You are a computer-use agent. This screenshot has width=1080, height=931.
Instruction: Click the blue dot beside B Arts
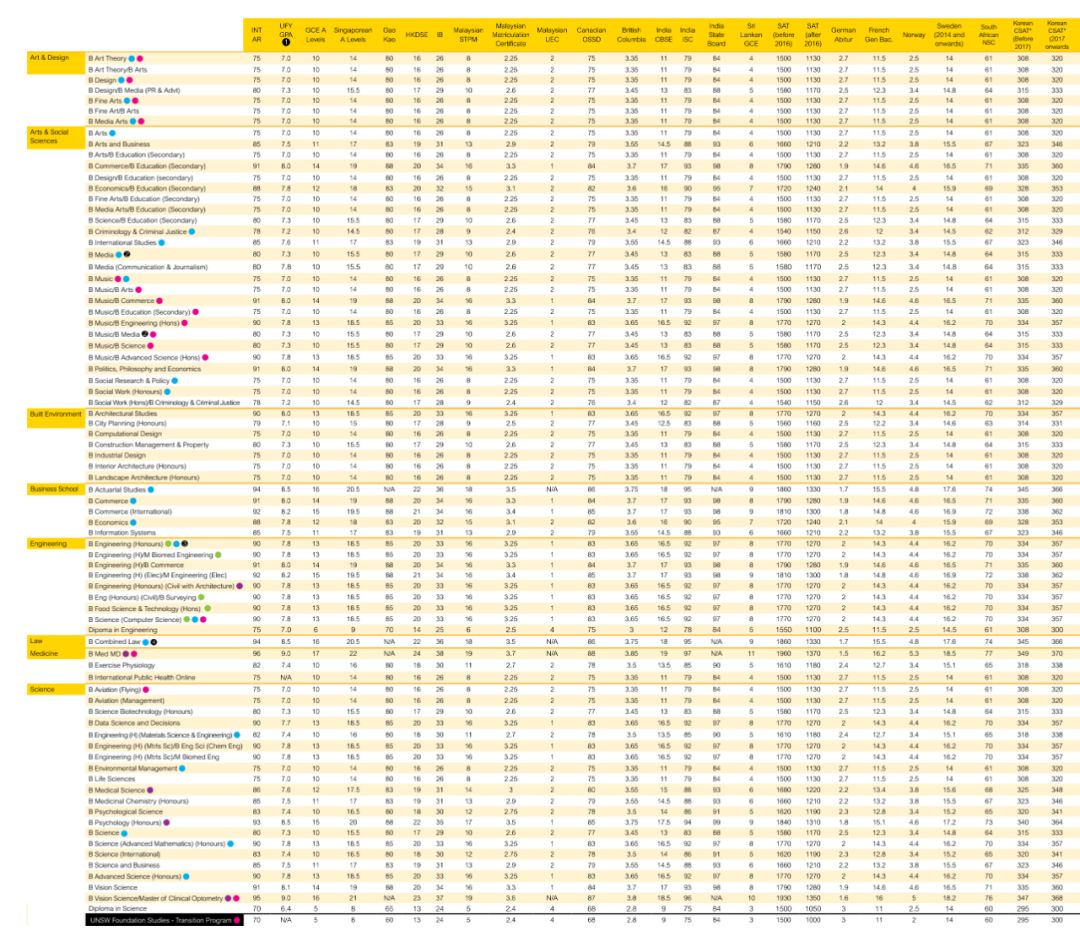click(x=112, y=132)
